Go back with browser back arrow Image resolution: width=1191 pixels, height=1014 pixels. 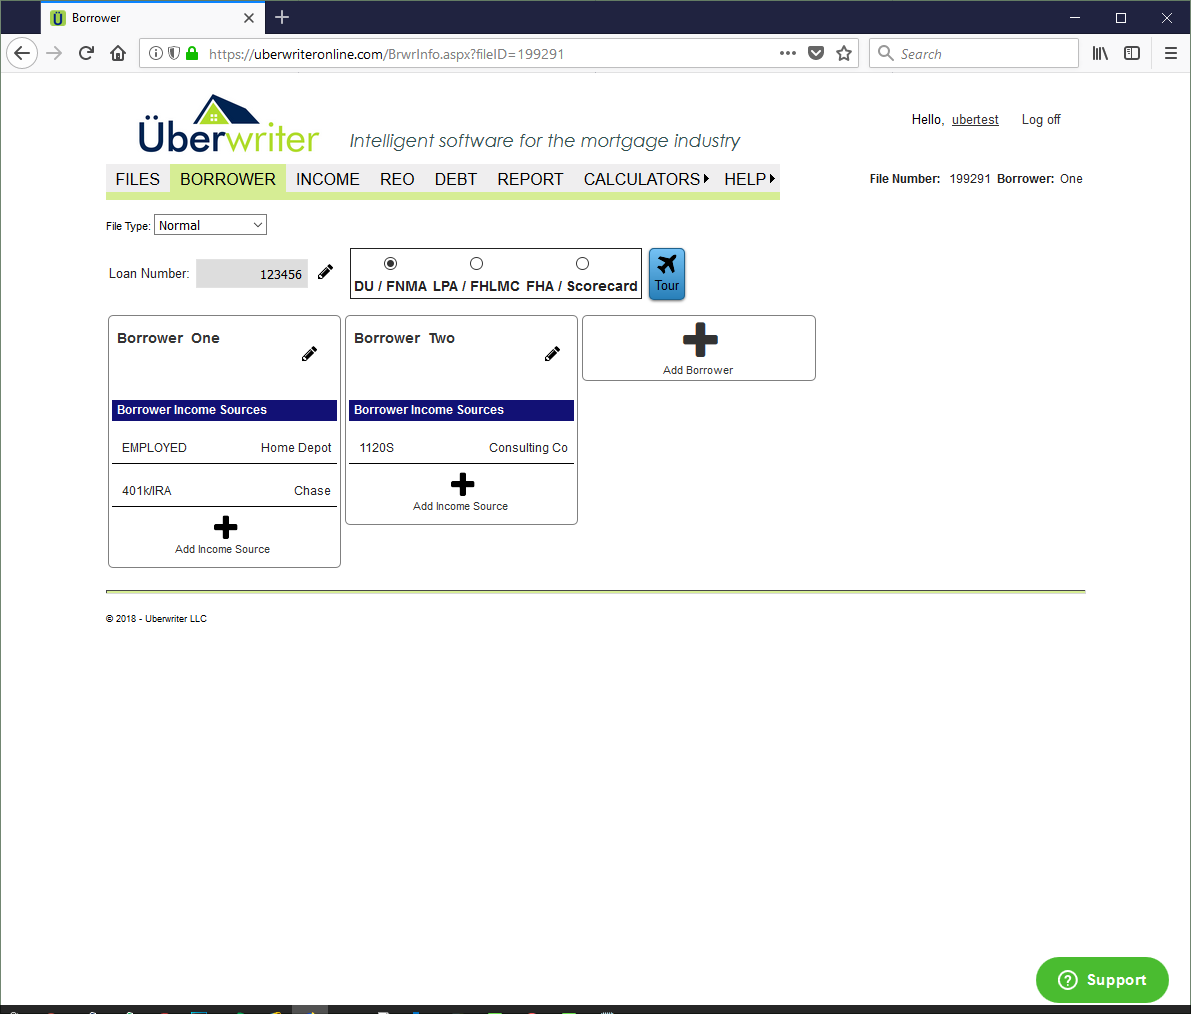tap(22, 53)
